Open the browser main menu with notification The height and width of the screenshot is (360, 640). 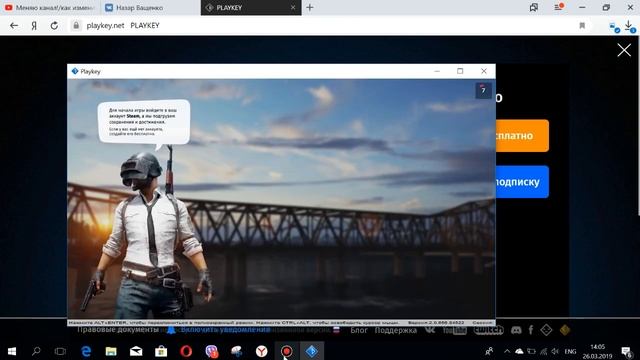(x=559, y=7)
